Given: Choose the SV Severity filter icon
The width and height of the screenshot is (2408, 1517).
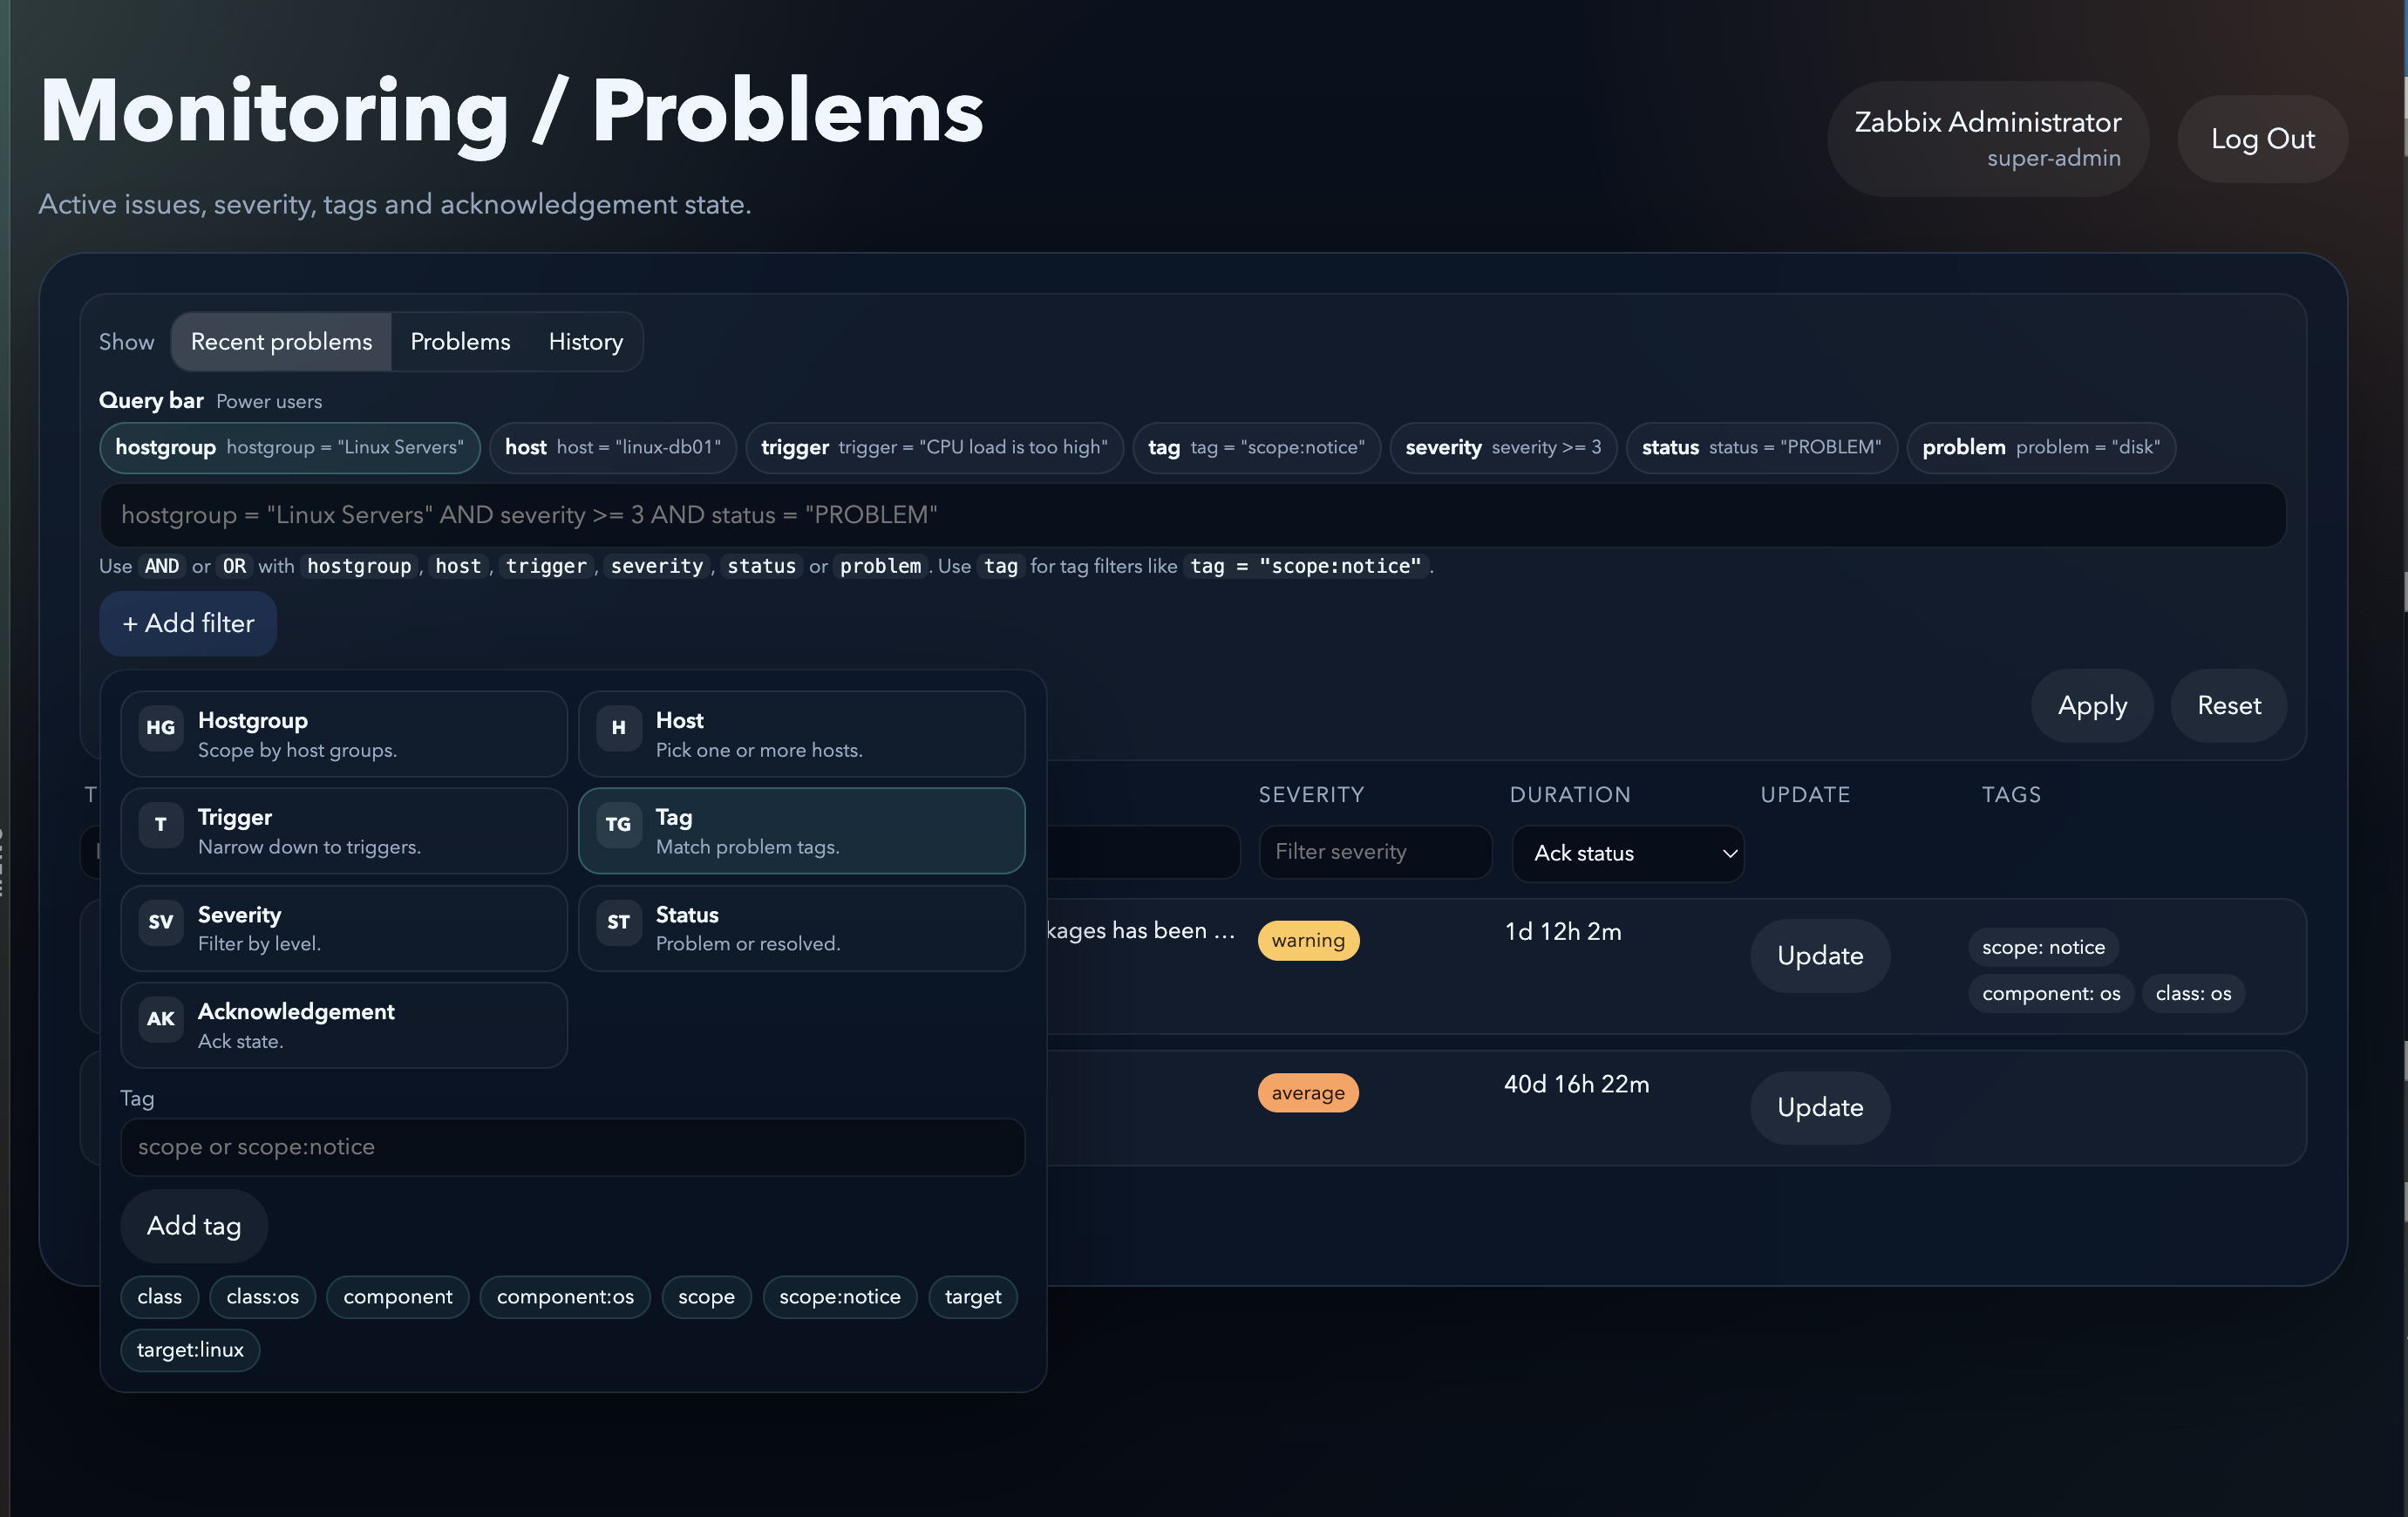Looking at the screenshot, I should click(x=160, y=923).
